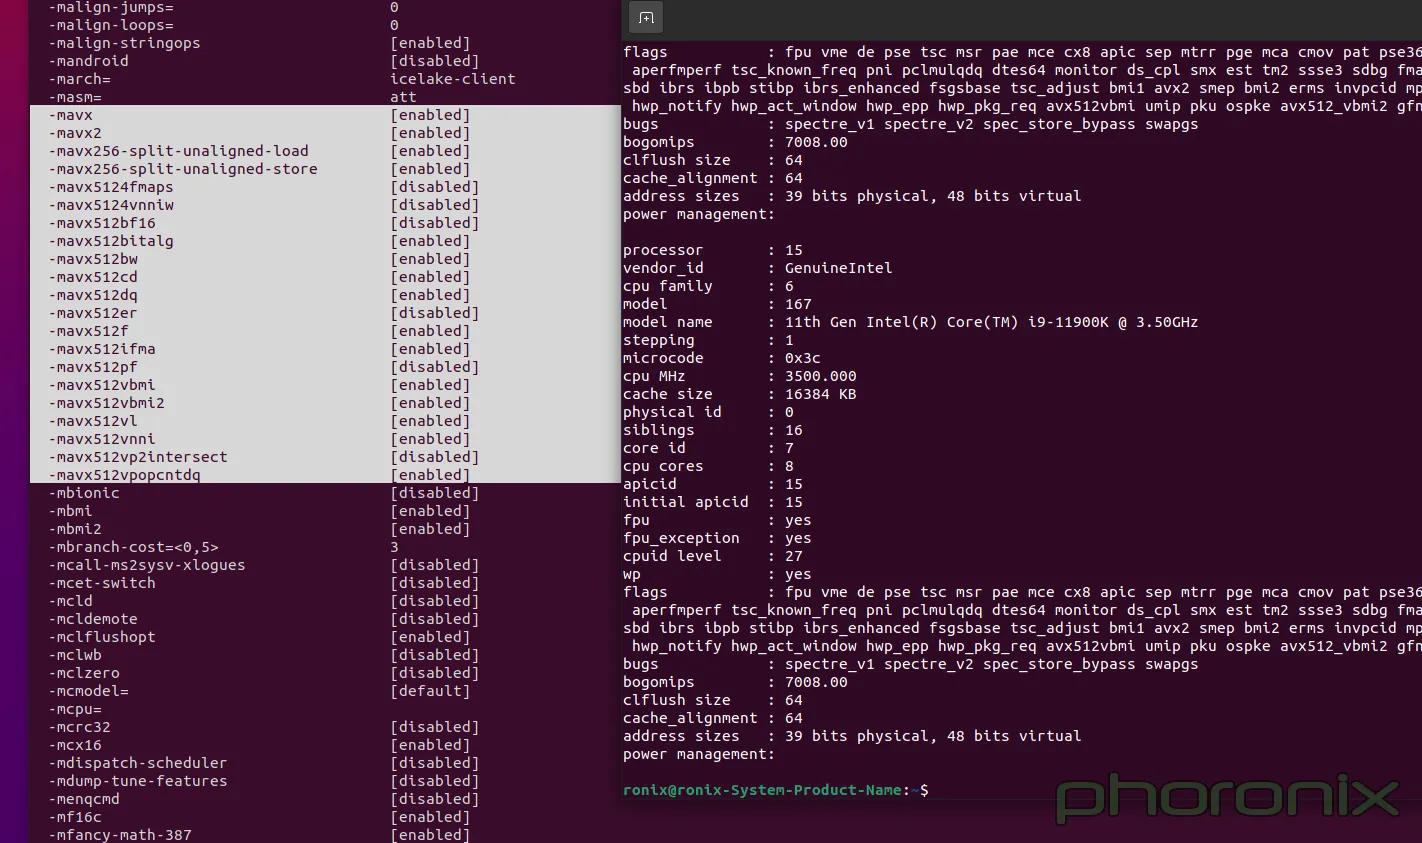Click the 'cpu family' label
The image size is (1422, 843).
tap(668, 286)
